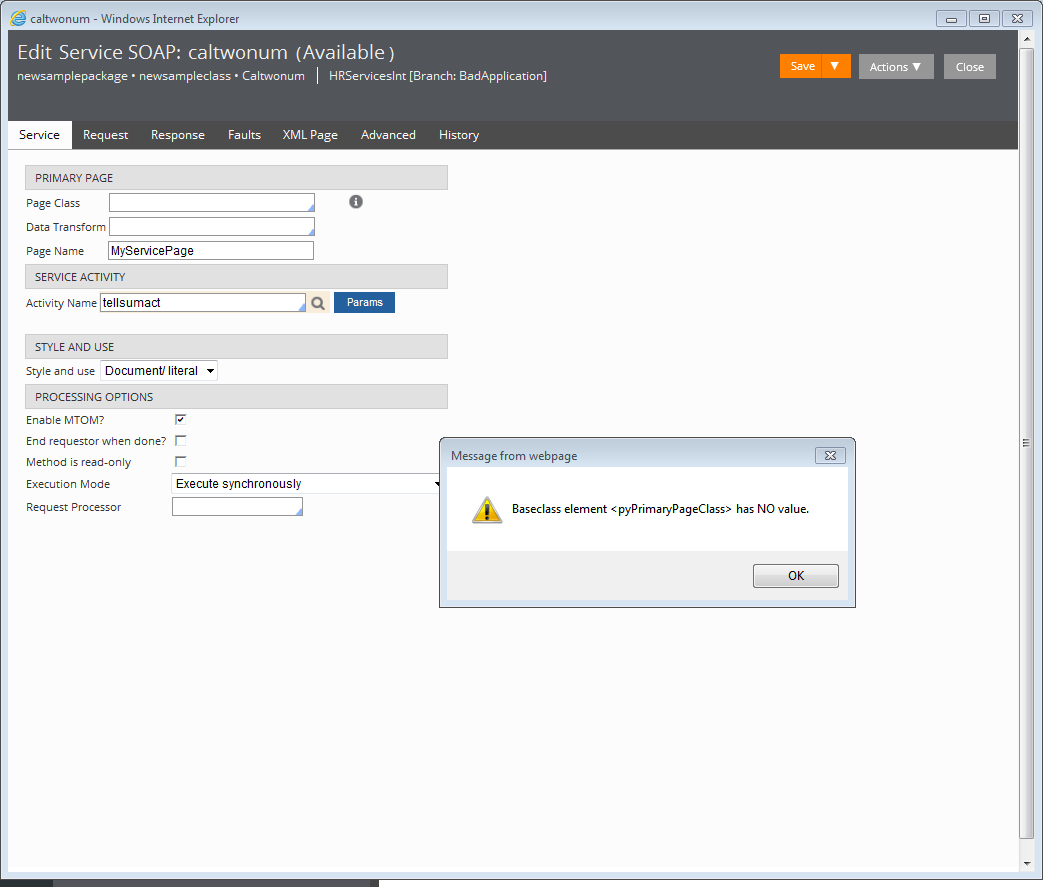Go to the History tab
Viewport: 1043px width, 887px height.
point(459,135)
